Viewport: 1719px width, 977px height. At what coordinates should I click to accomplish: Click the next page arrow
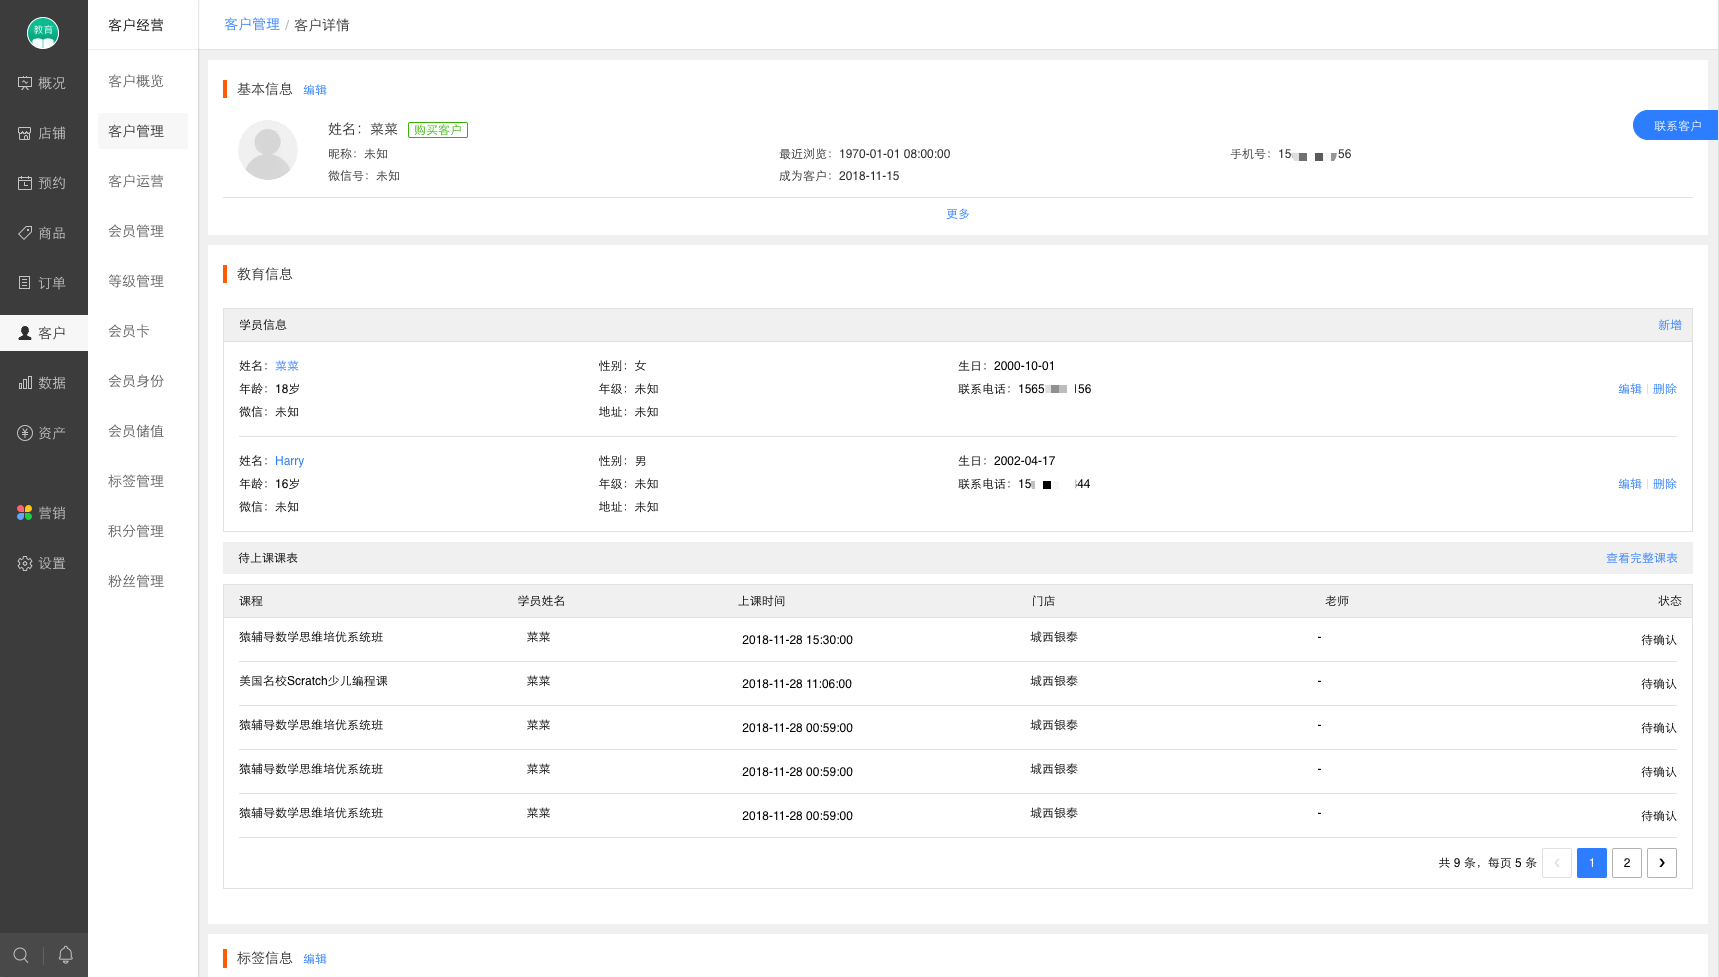click(1662, 863)
